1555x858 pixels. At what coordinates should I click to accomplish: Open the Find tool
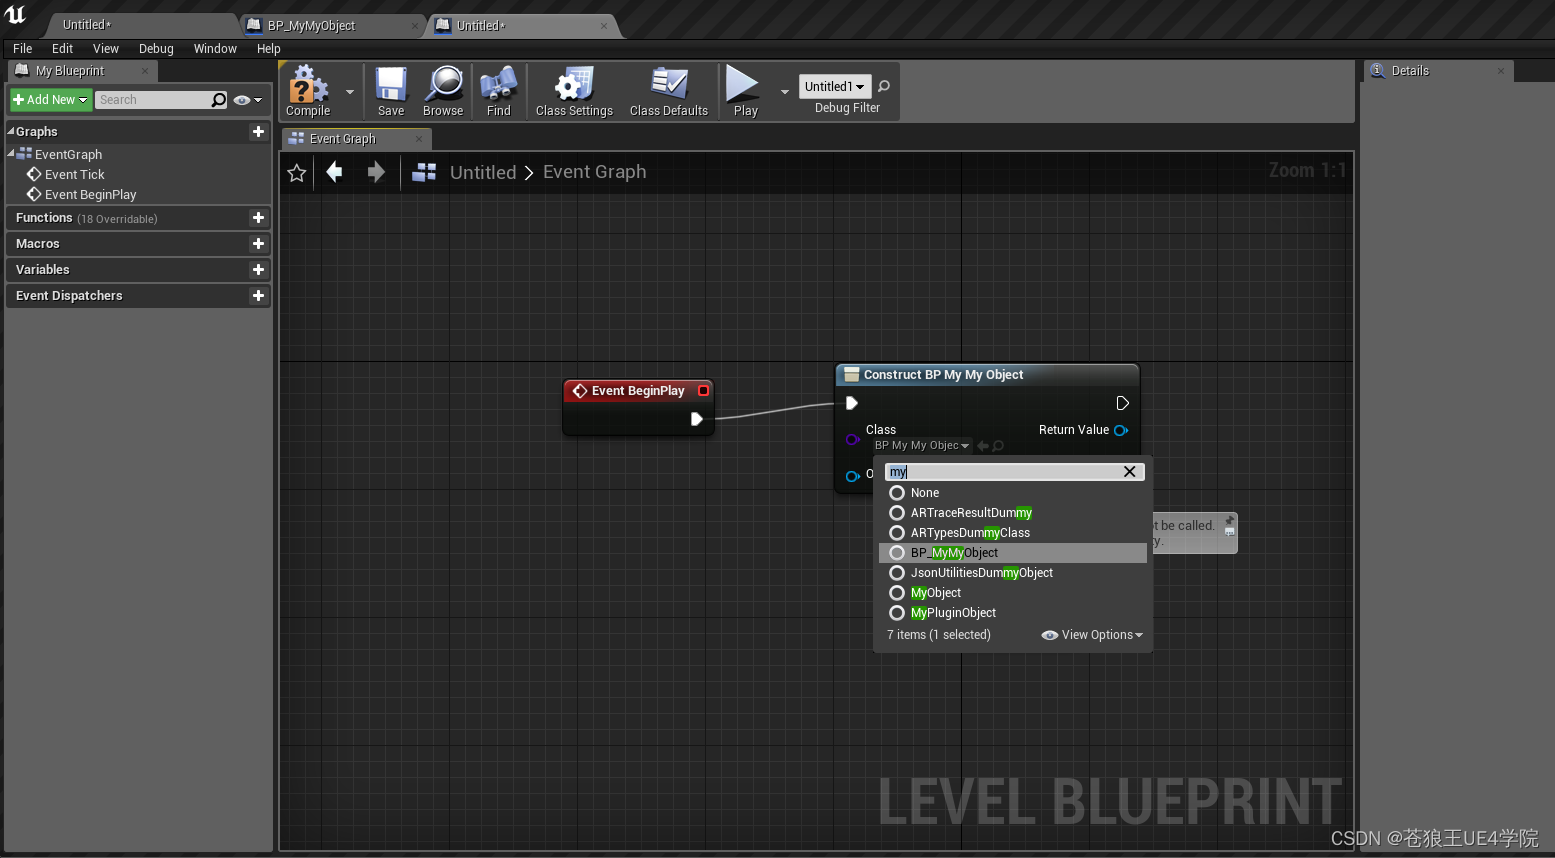pos(499,92)
